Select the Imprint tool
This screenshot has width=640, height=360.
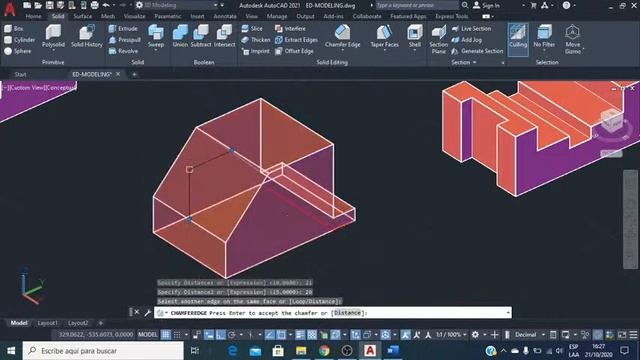pyautogui.click(x=256, y=51)
